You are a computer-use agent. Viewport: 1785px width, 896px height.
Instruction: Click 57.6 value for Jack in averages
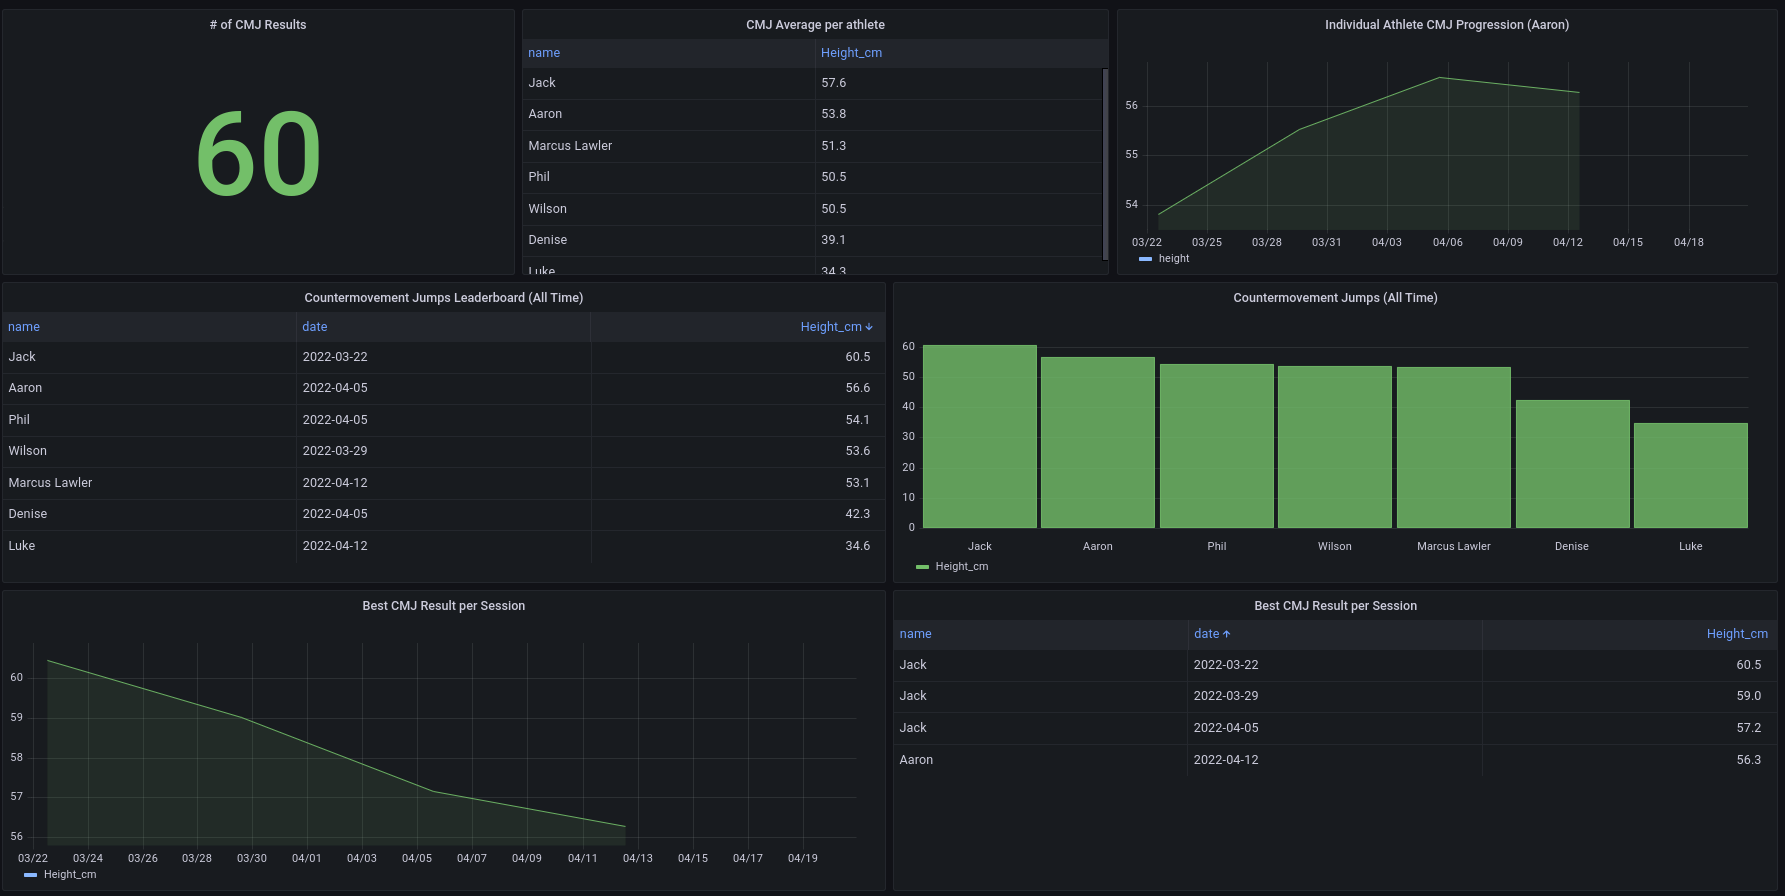tap(834, 83)
